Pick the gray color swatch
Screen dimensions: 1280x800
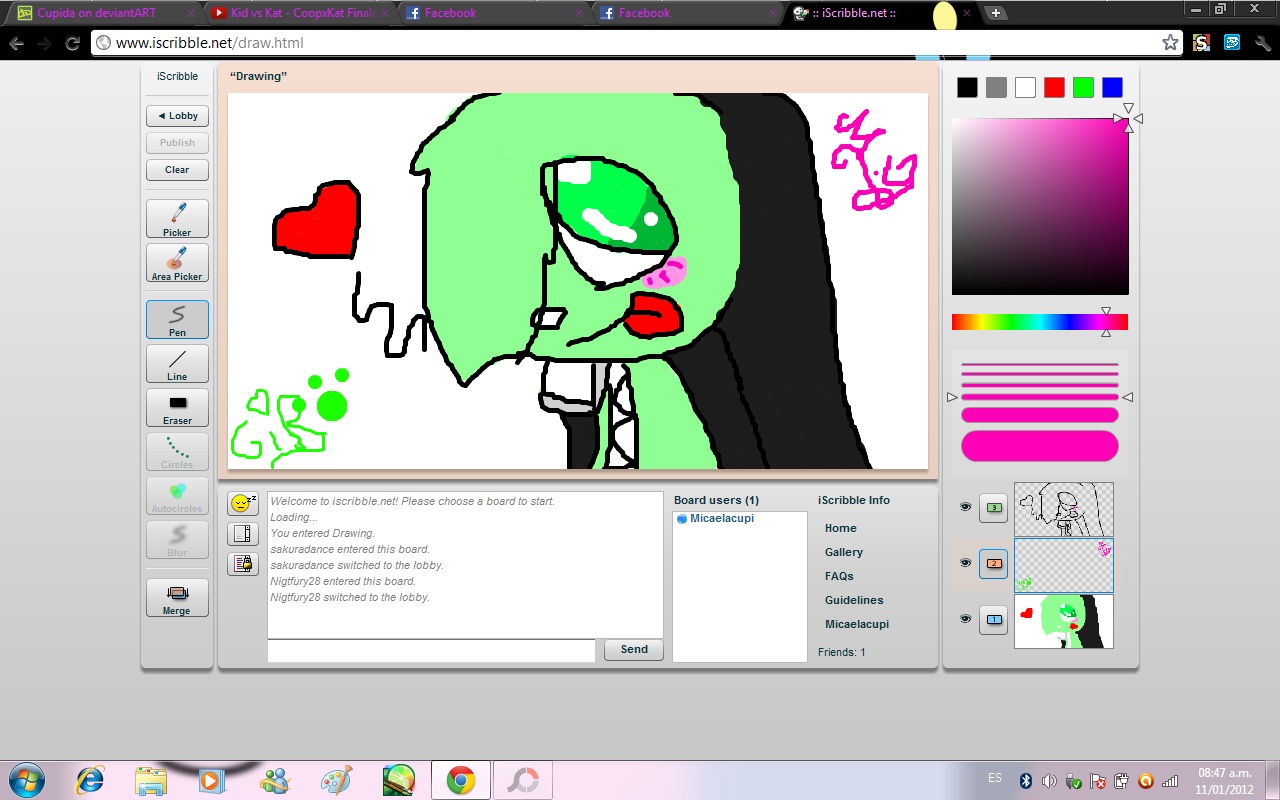tap(996, 87)
